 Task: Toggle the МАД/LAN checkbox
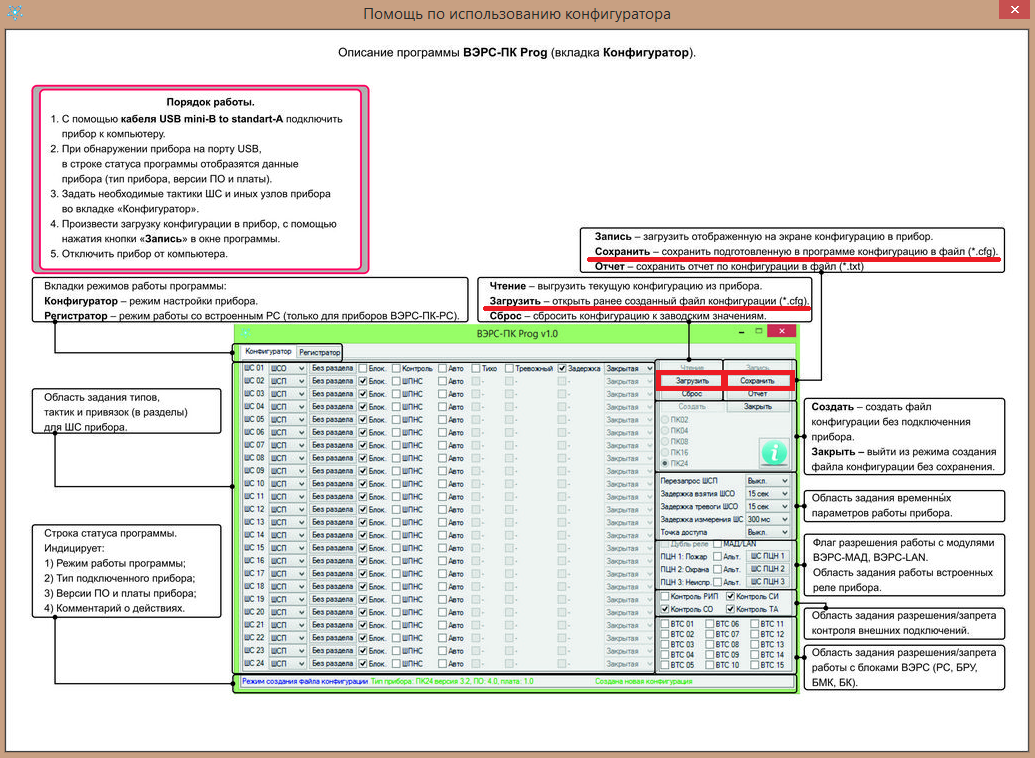click(x=718, y=544)
